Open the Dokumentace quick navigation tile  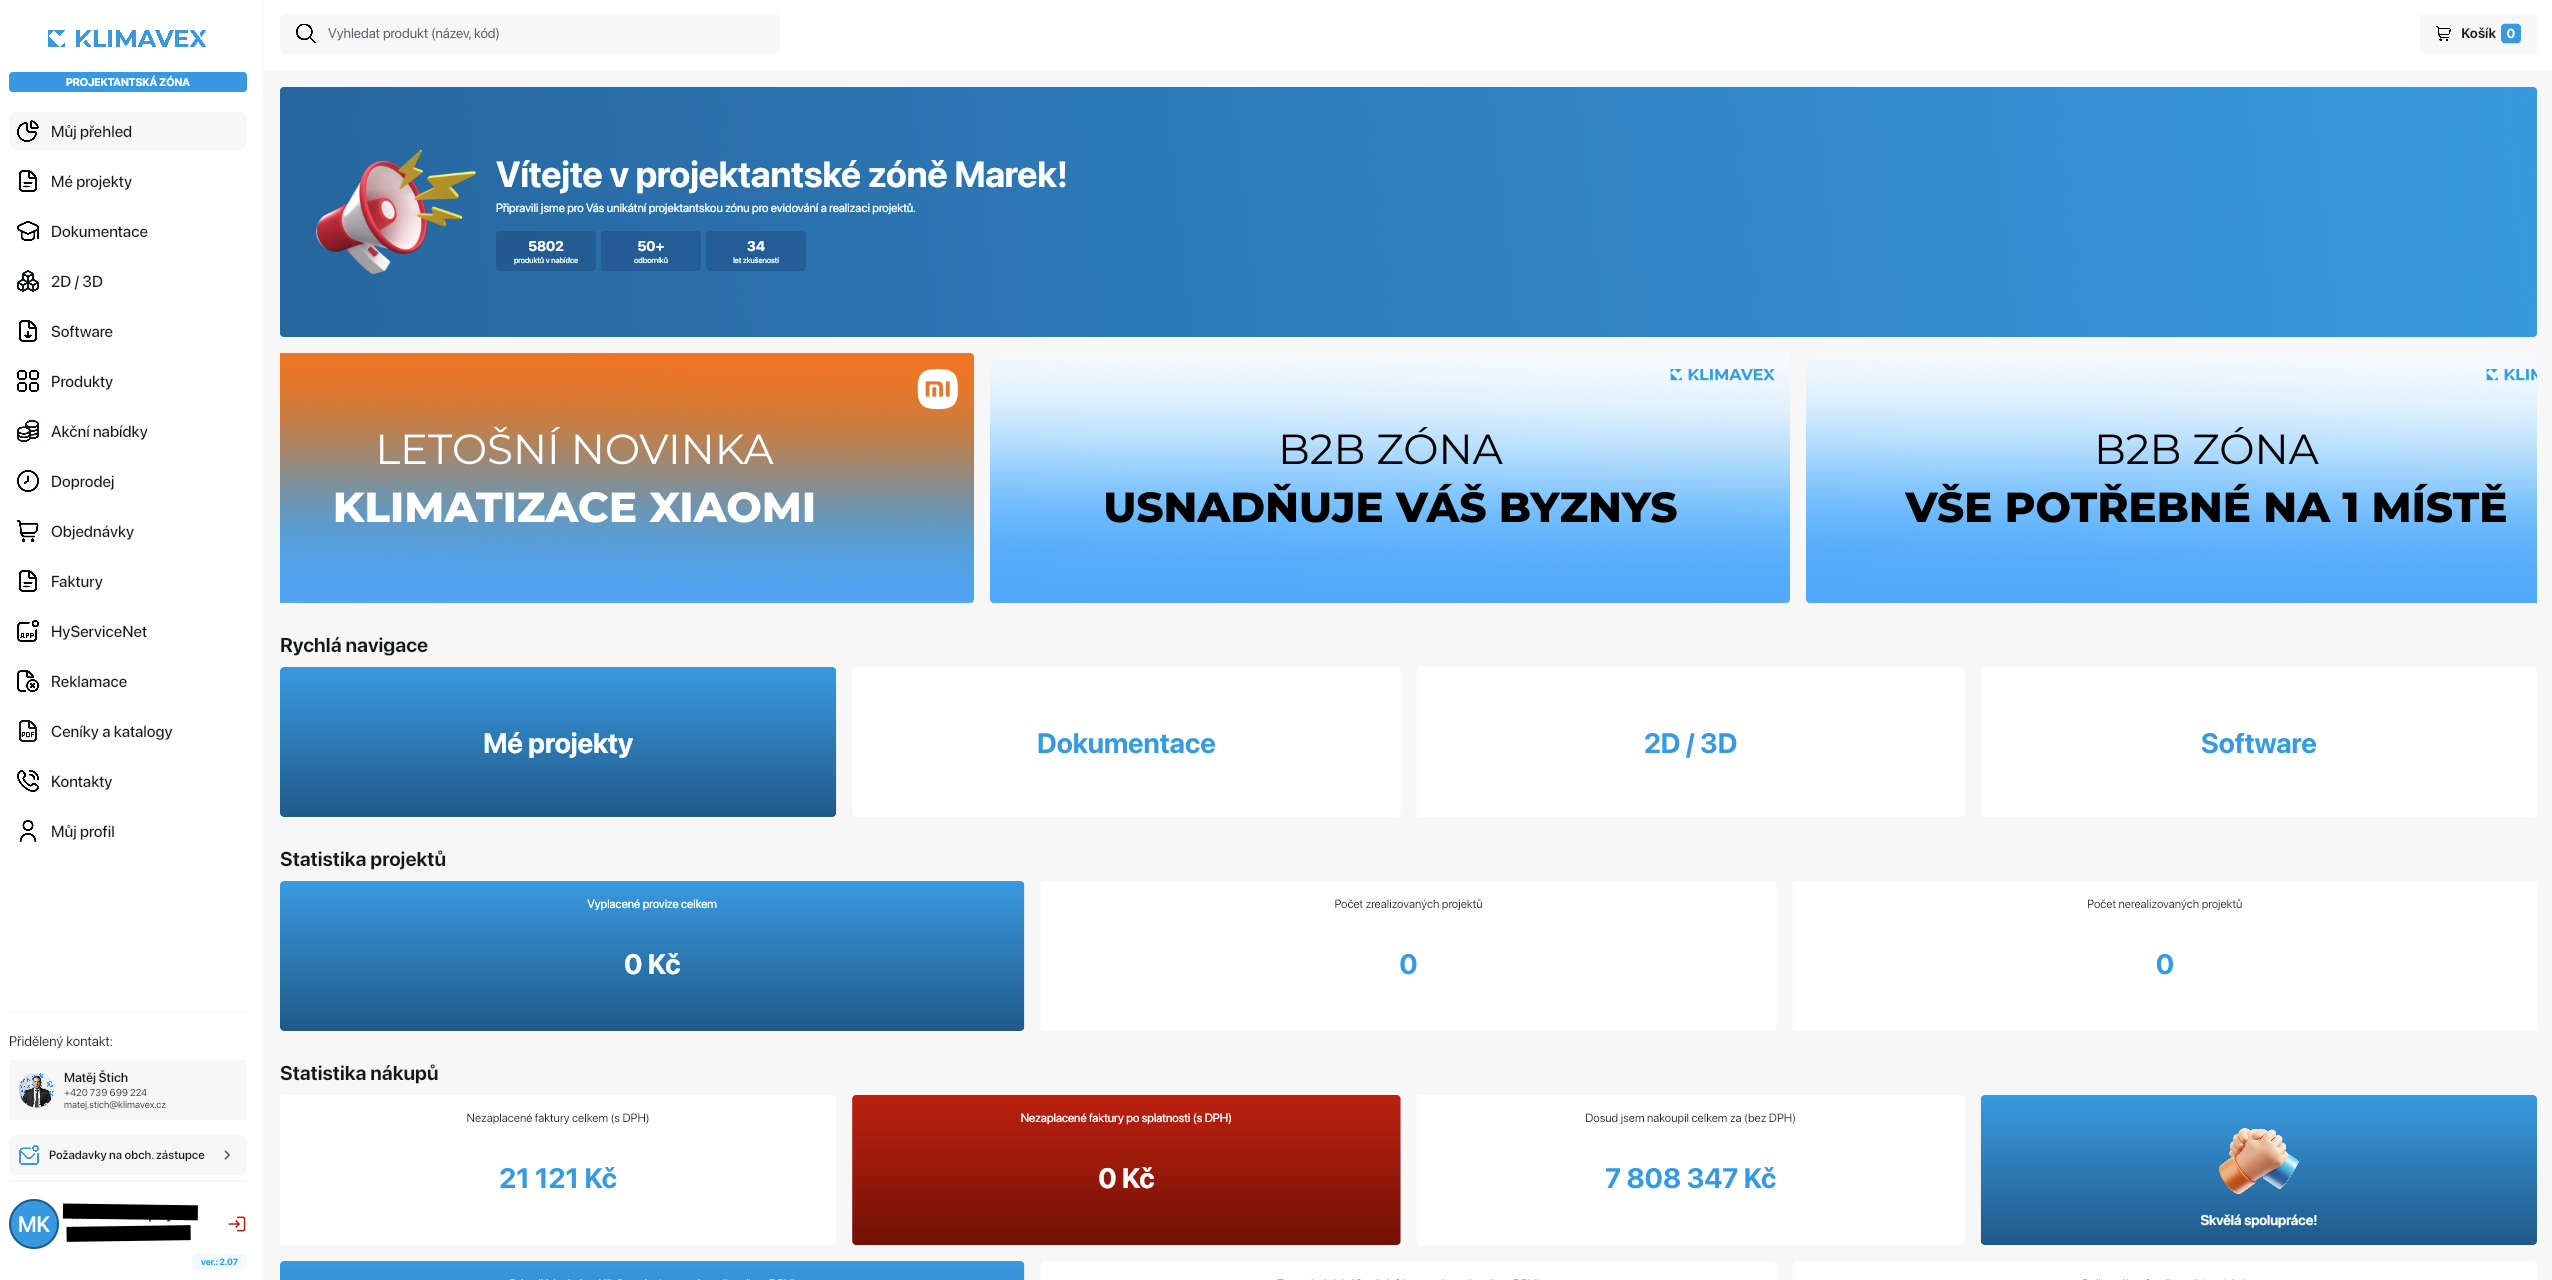click(x=1126, y=742)
